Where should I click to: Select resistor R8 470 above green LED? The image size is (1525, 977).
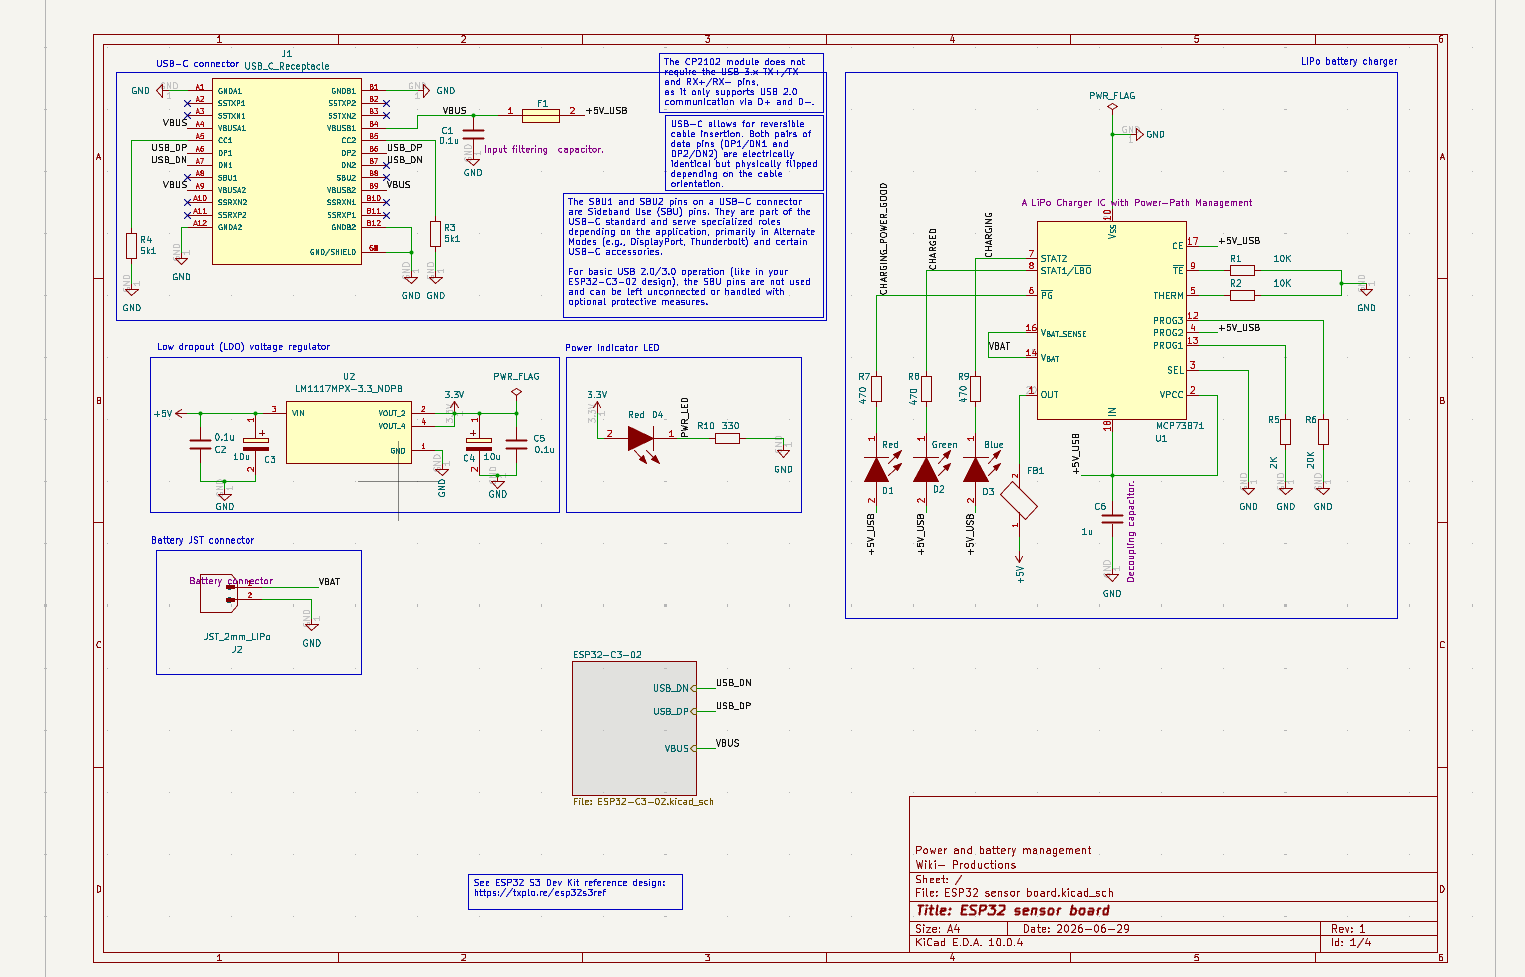[926, 388]
